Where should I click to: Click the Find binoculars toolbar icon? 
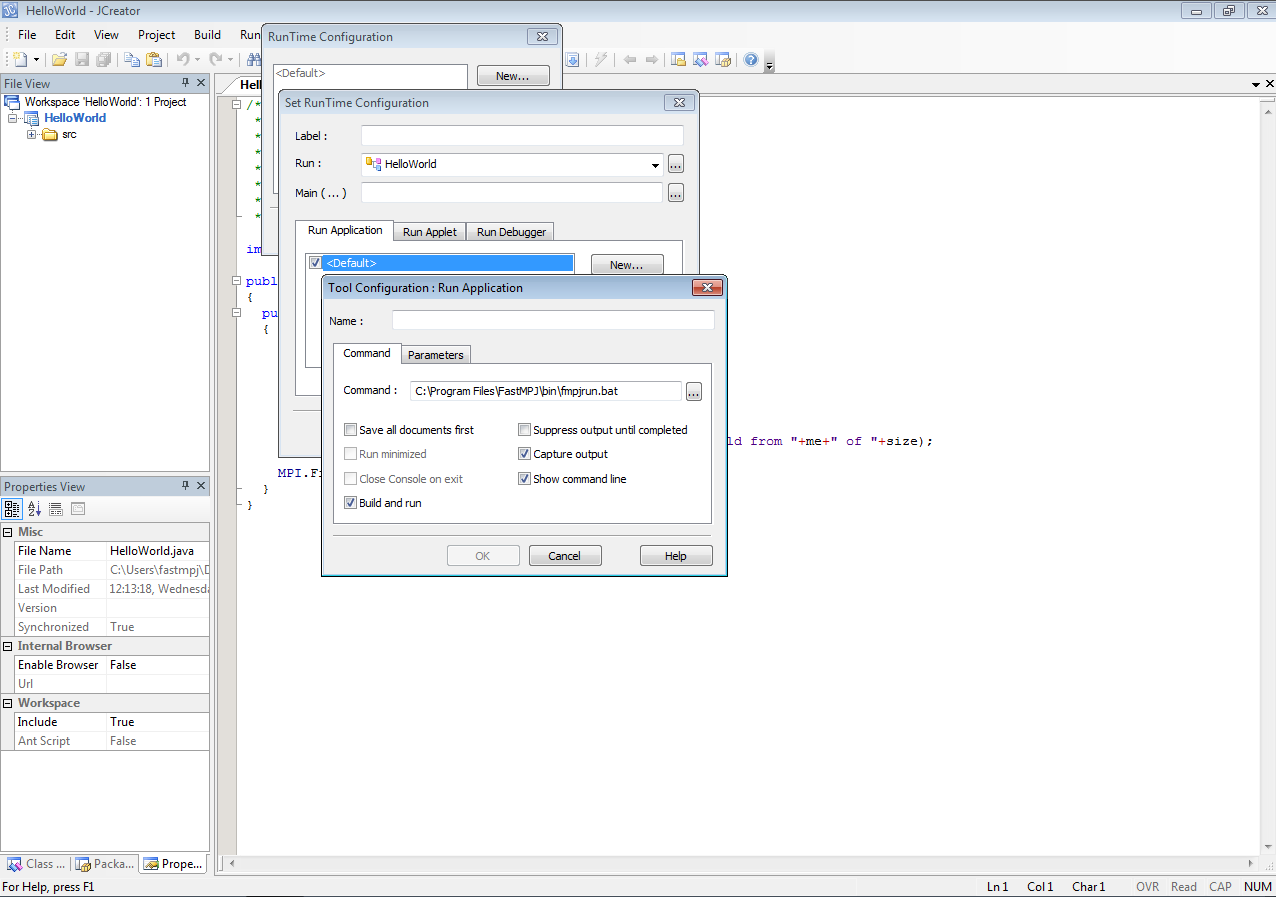254,60
